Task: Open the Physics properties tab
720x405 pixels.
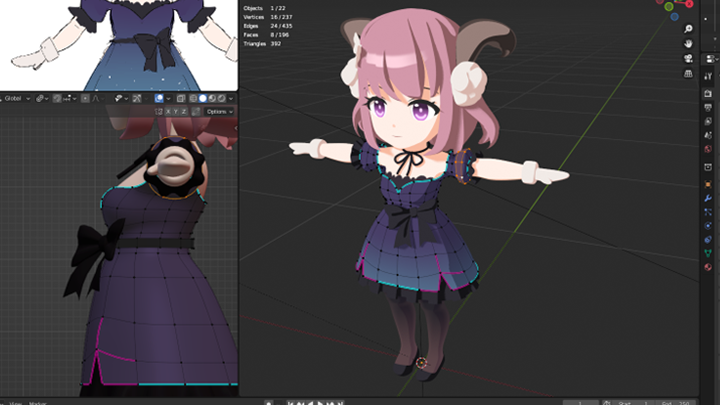Action: [708, 225]
